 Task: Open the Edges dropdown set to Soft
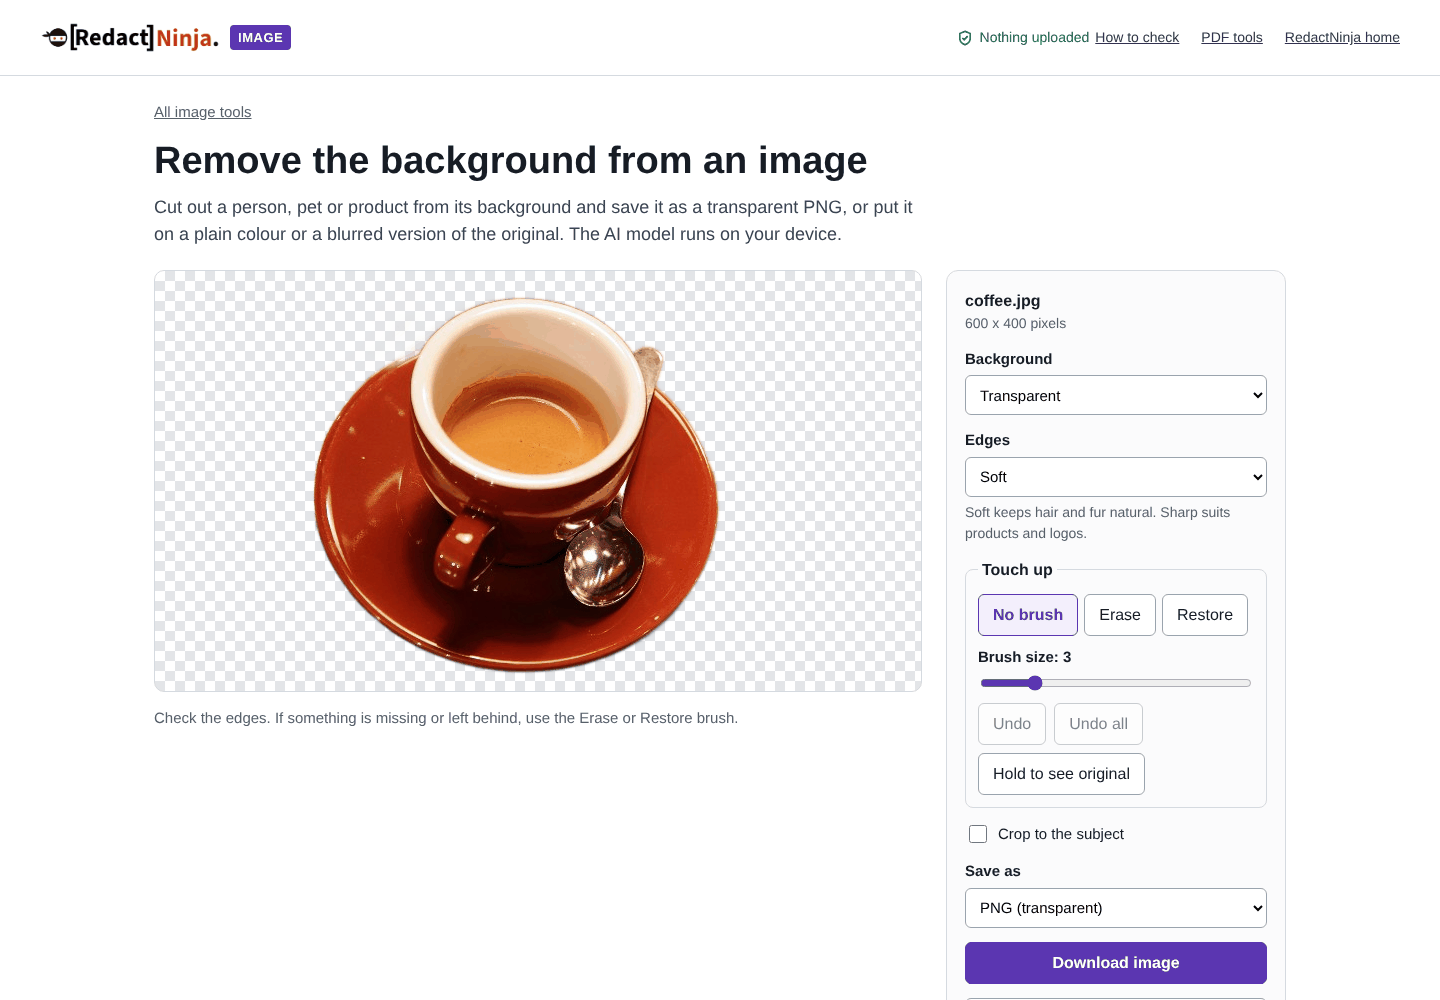tap(1116, 477)
